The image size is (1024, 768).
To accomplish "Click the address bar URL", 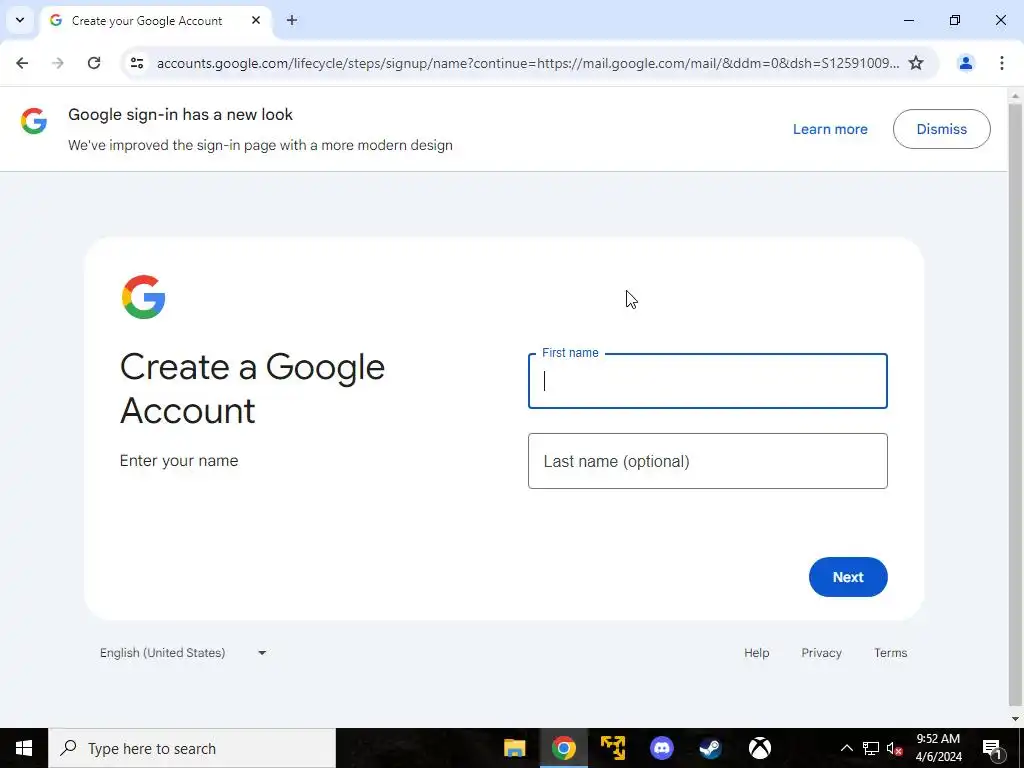I will pyautogui.click(x=528, y=63).
